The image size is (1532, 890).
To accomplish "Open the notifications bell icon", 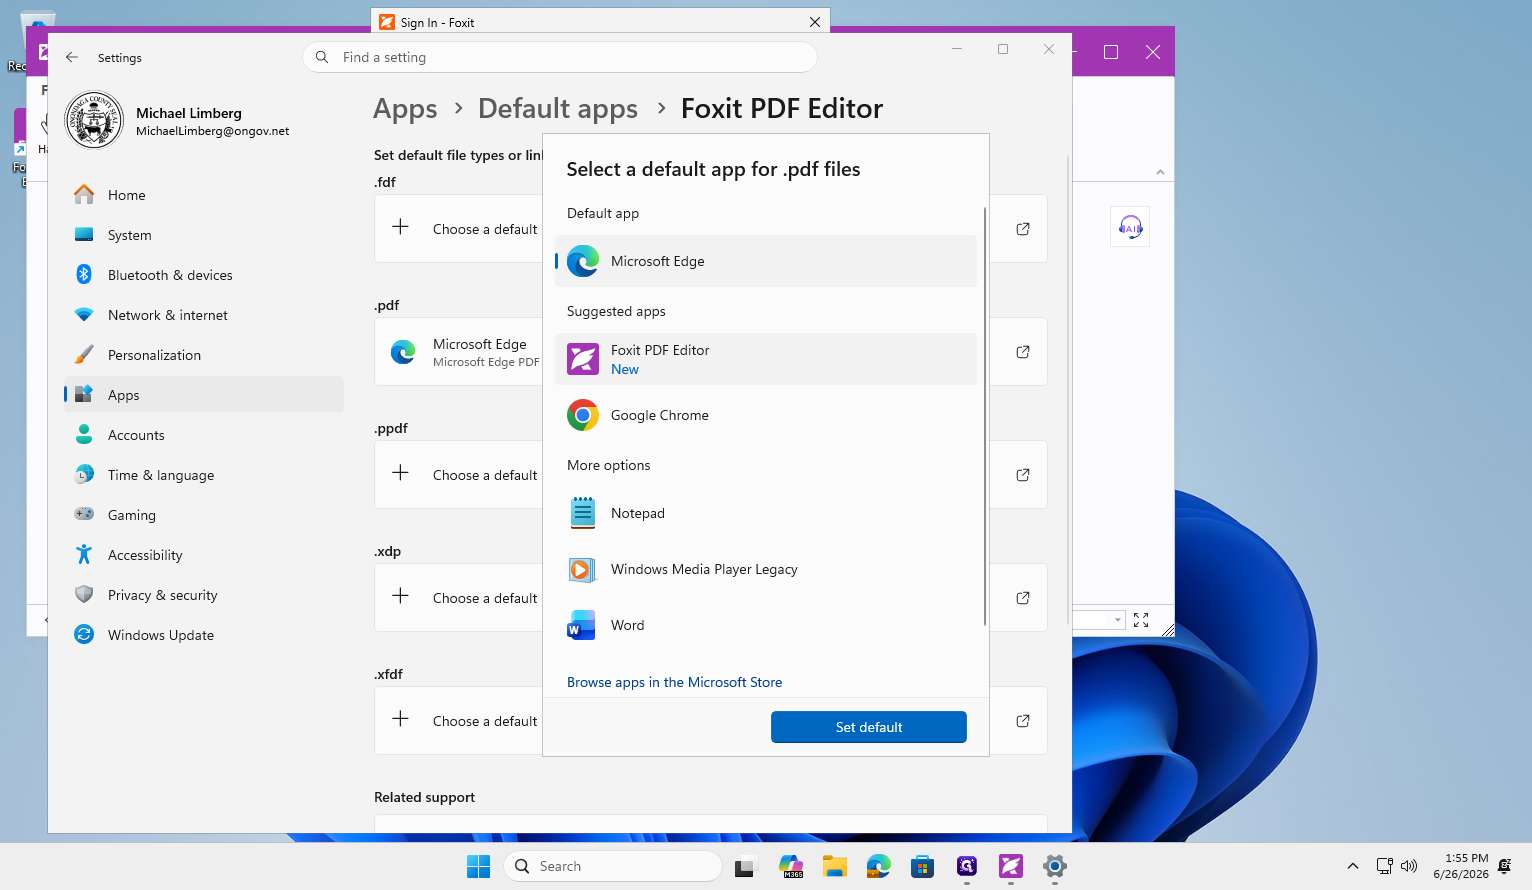I will pos(1505,866).
